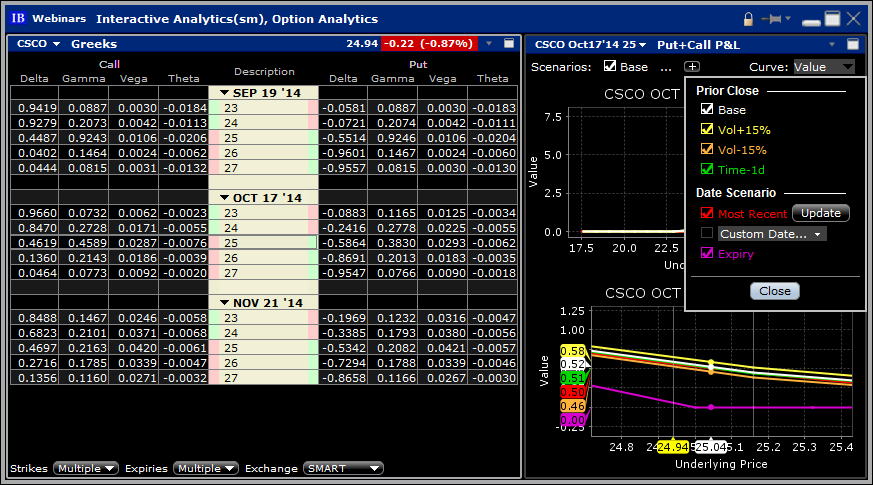873x485 pixels.
Task: Click the pin icon in title bar
Action: pos(772,19)
